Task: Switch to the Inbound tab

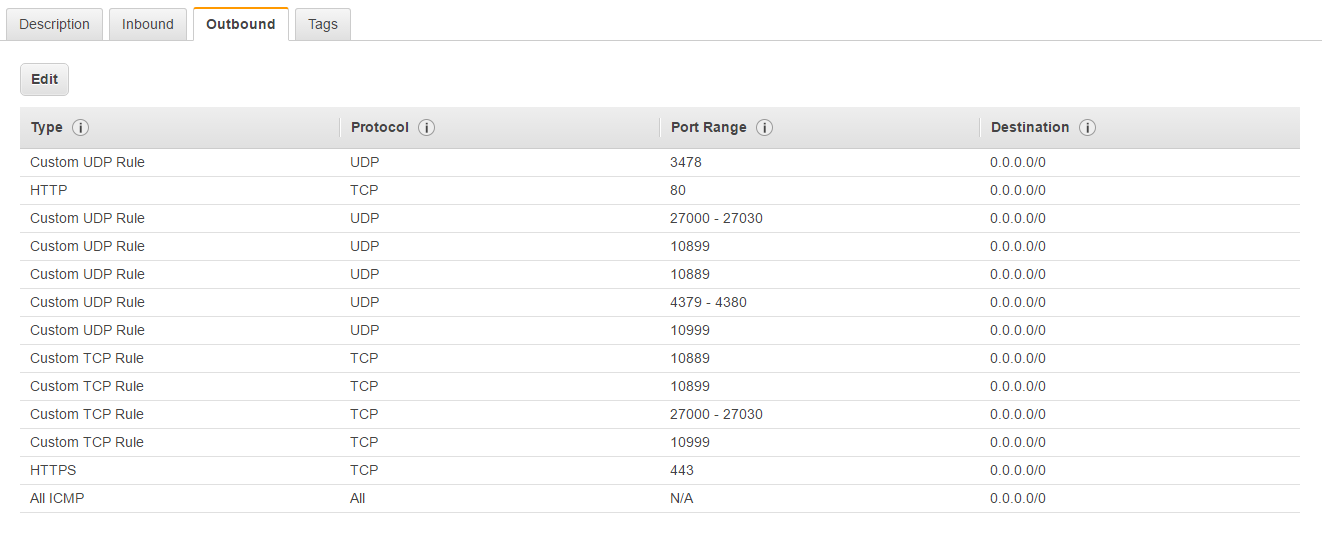Action: (148, 24)
